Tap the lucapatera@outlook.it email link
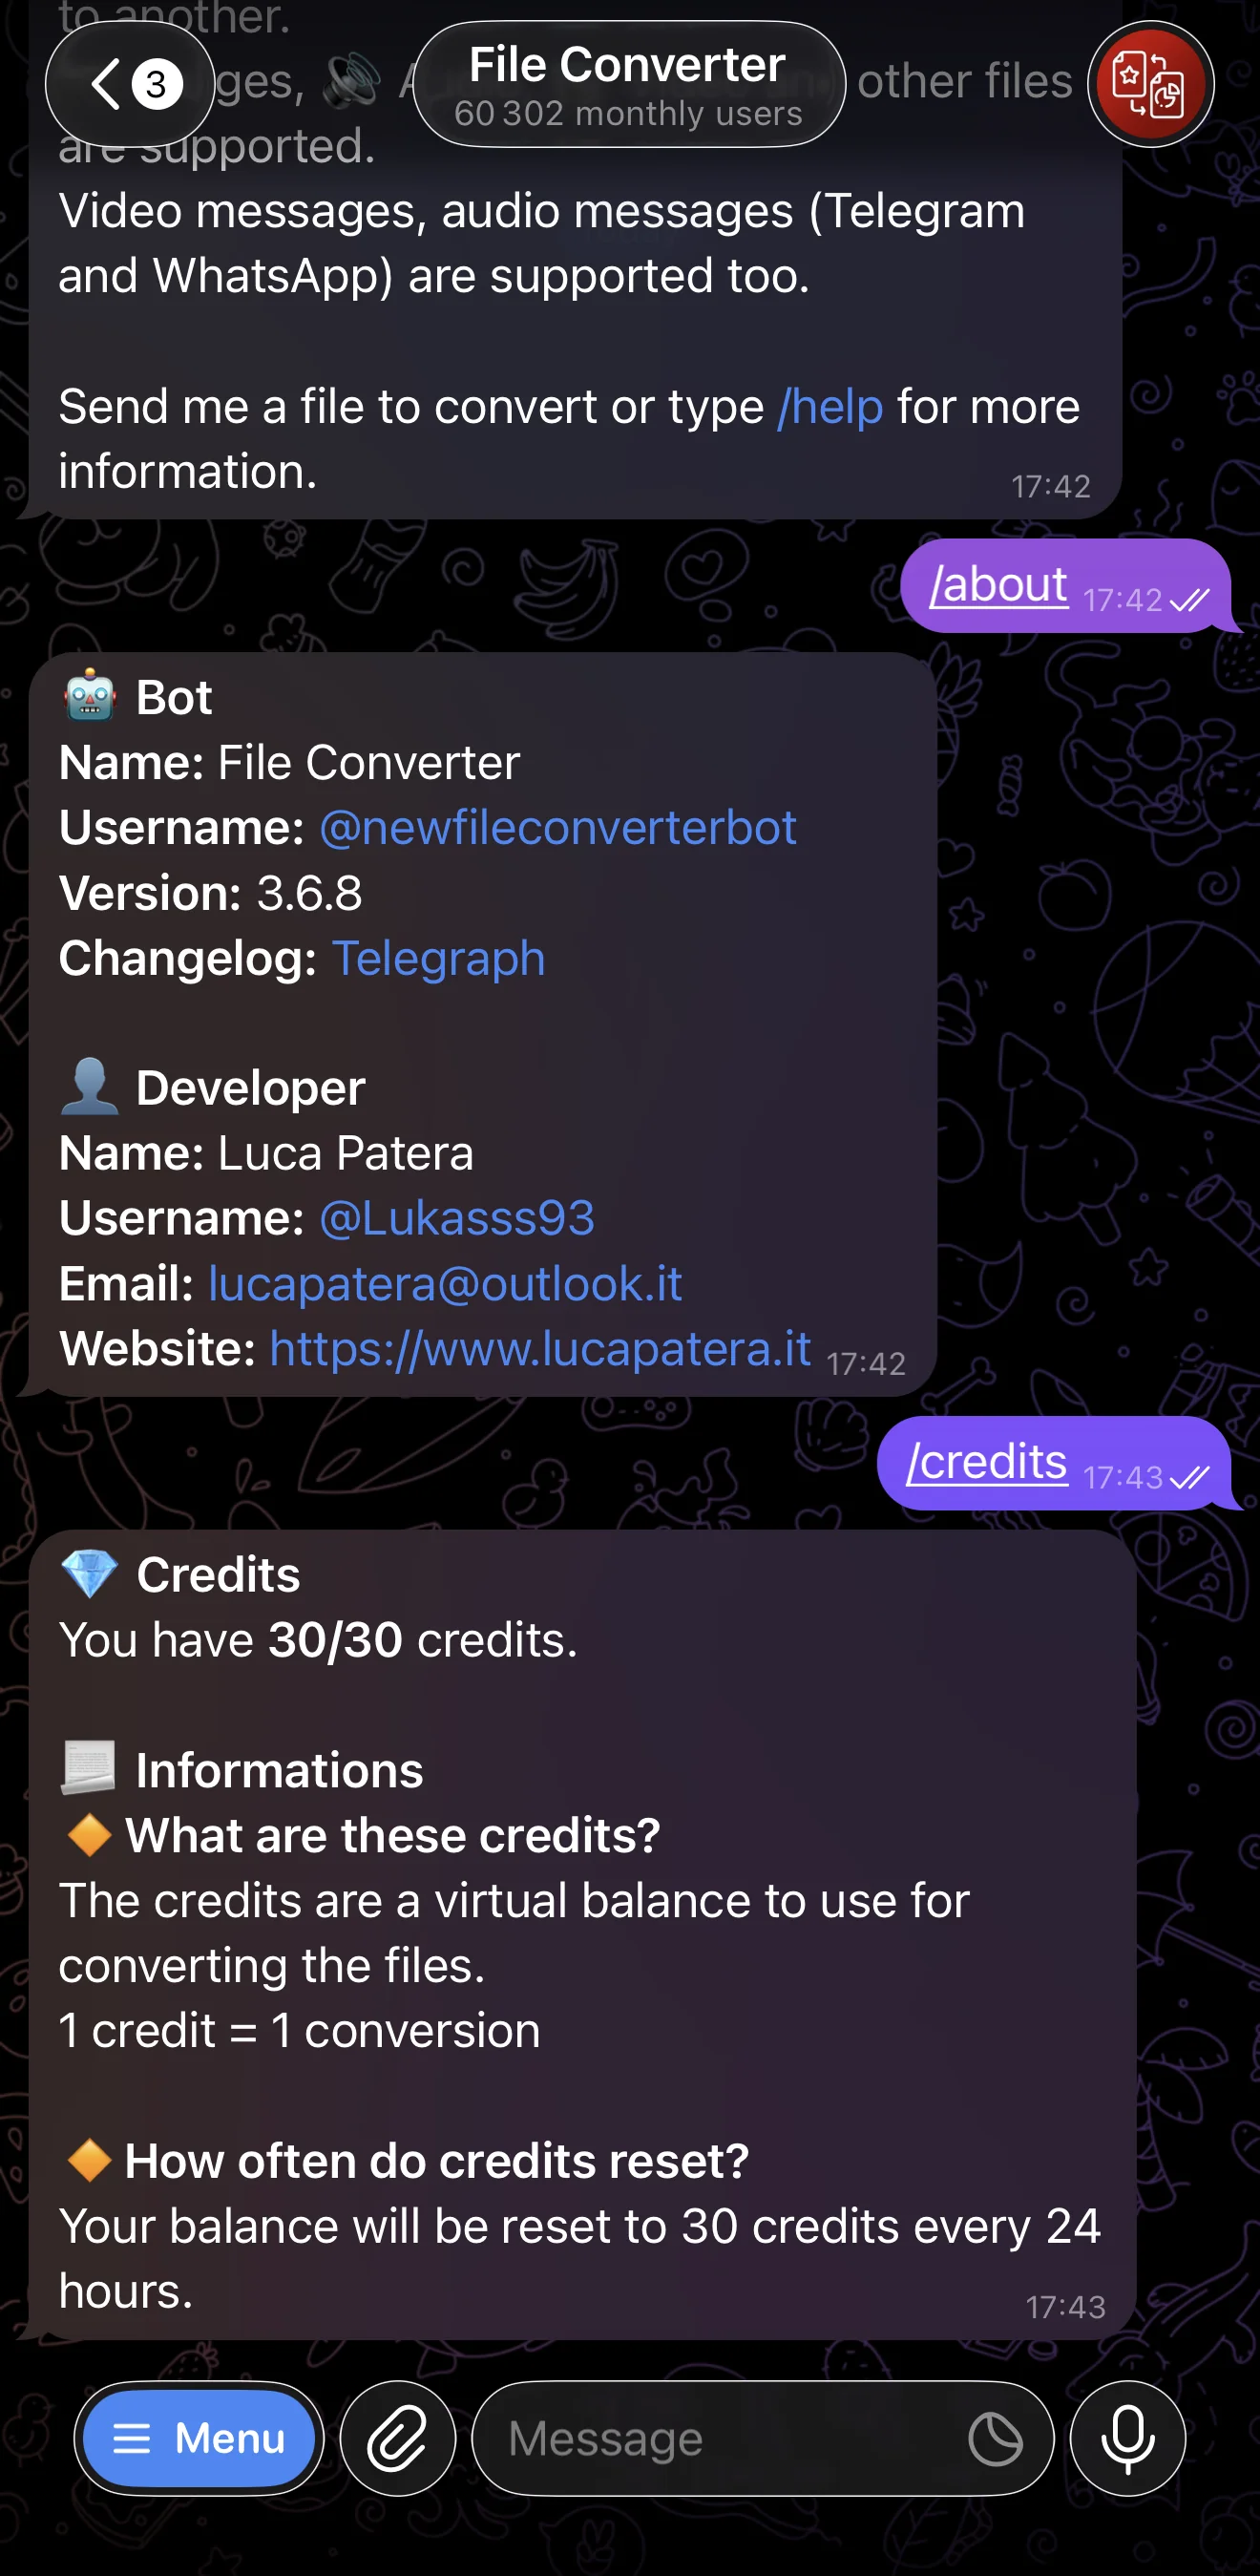Viewport: 1260px width, 2576px height. [445, 1284]
